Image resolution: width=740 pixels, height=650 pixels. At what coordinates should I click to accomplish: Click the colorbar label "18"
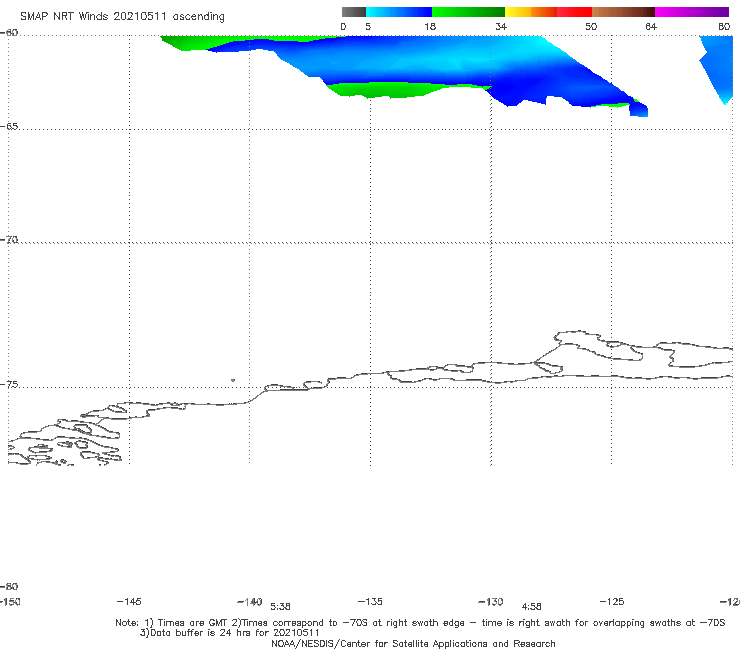430,26
